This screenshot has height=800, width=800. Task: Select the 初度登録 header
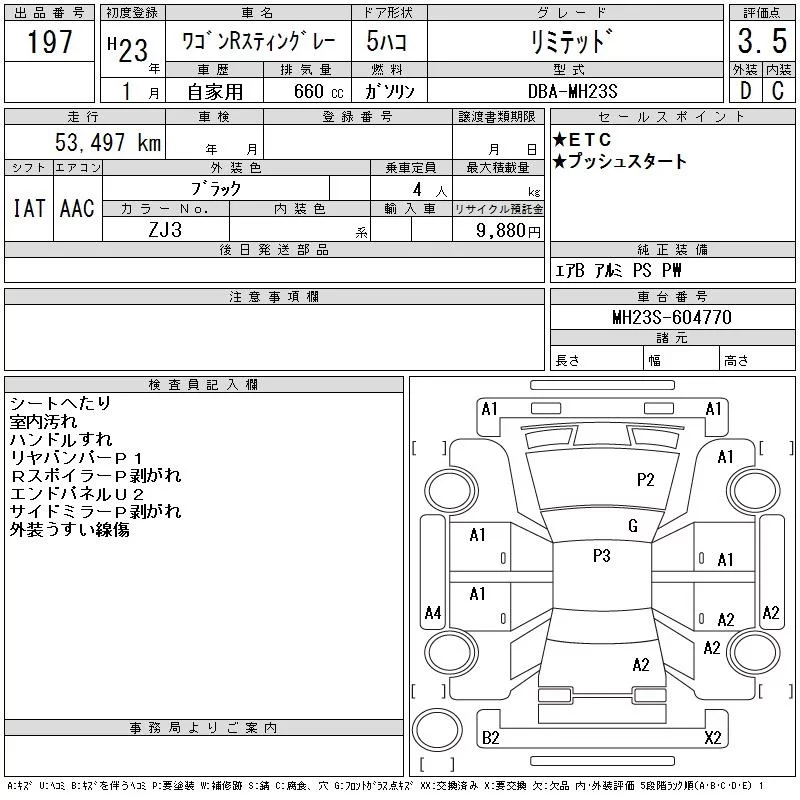[132, 13]
